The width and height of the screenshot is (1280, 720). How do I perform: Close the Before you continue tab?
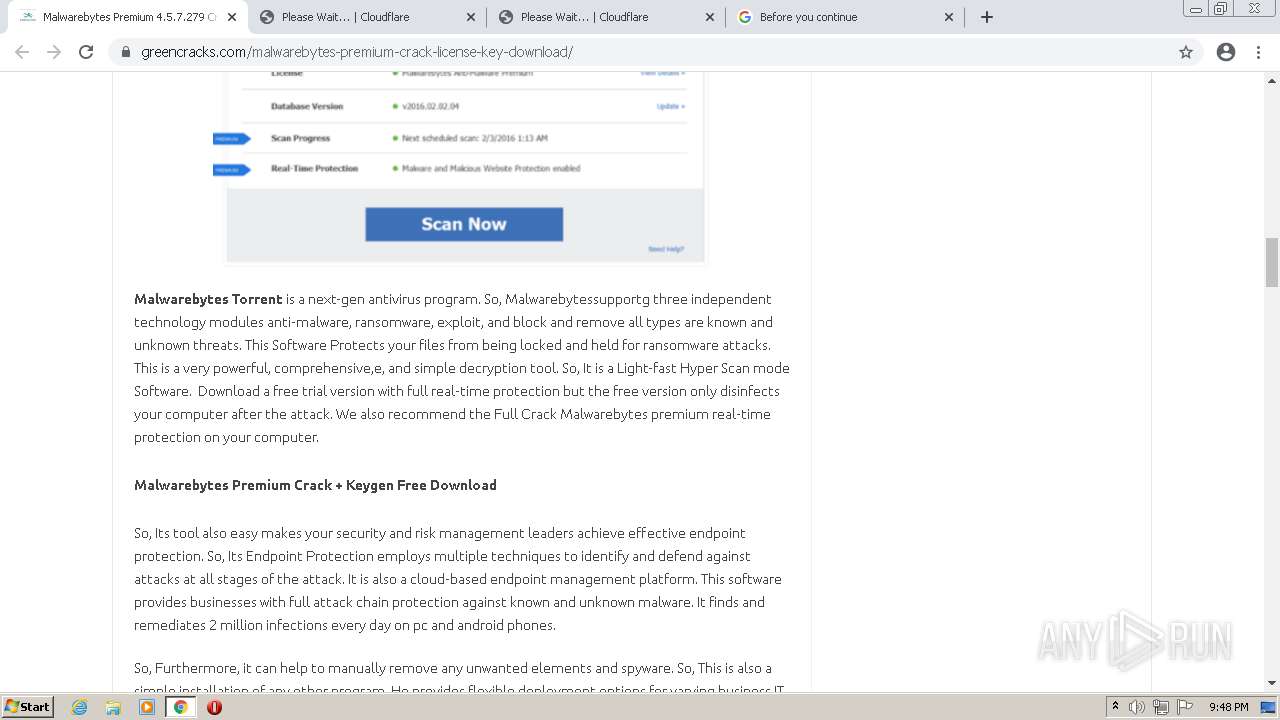[x=949, y=17]
